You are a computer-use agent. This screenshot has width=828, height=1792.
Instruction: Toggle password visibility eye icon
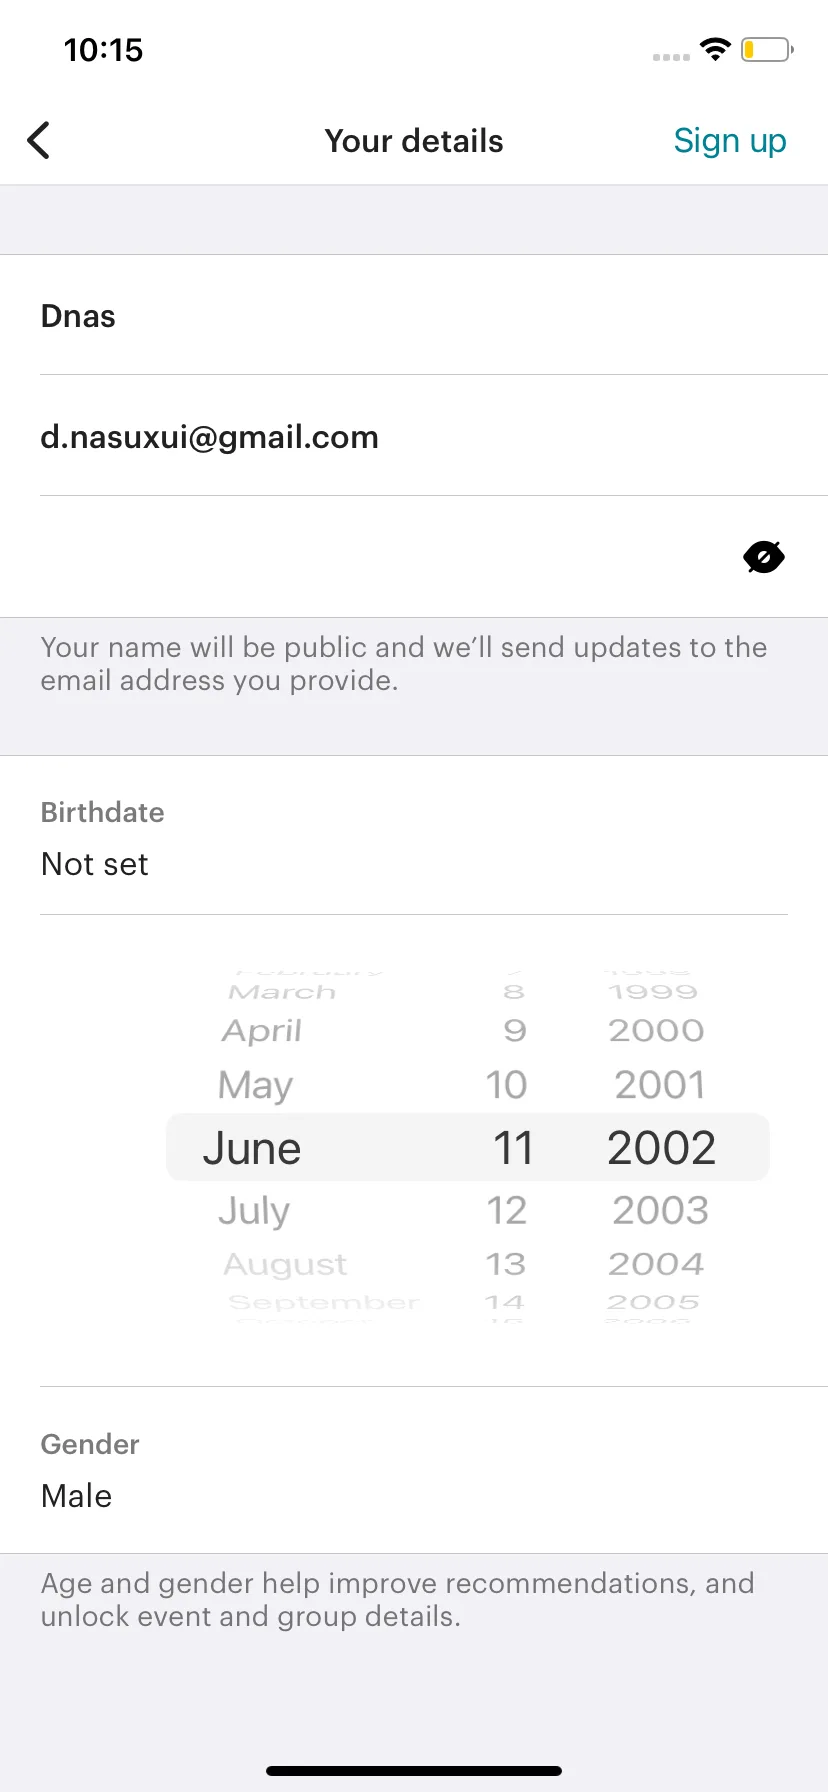pos(764,557)
